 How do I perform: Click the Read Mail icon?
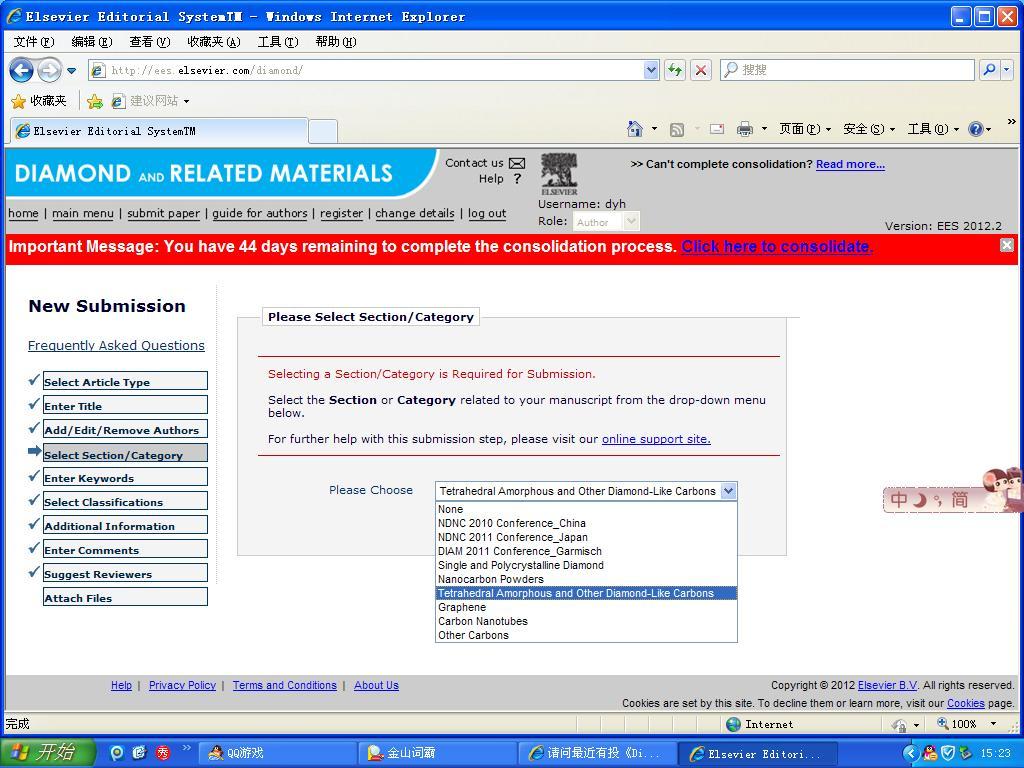coord(717,129)
